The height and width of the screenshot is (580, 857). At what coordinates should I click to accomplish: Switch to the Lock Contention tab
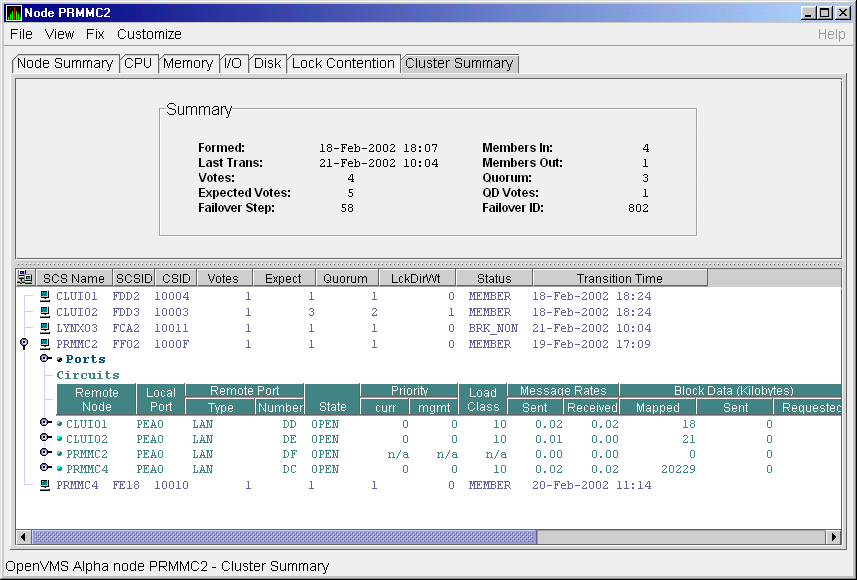343,63
